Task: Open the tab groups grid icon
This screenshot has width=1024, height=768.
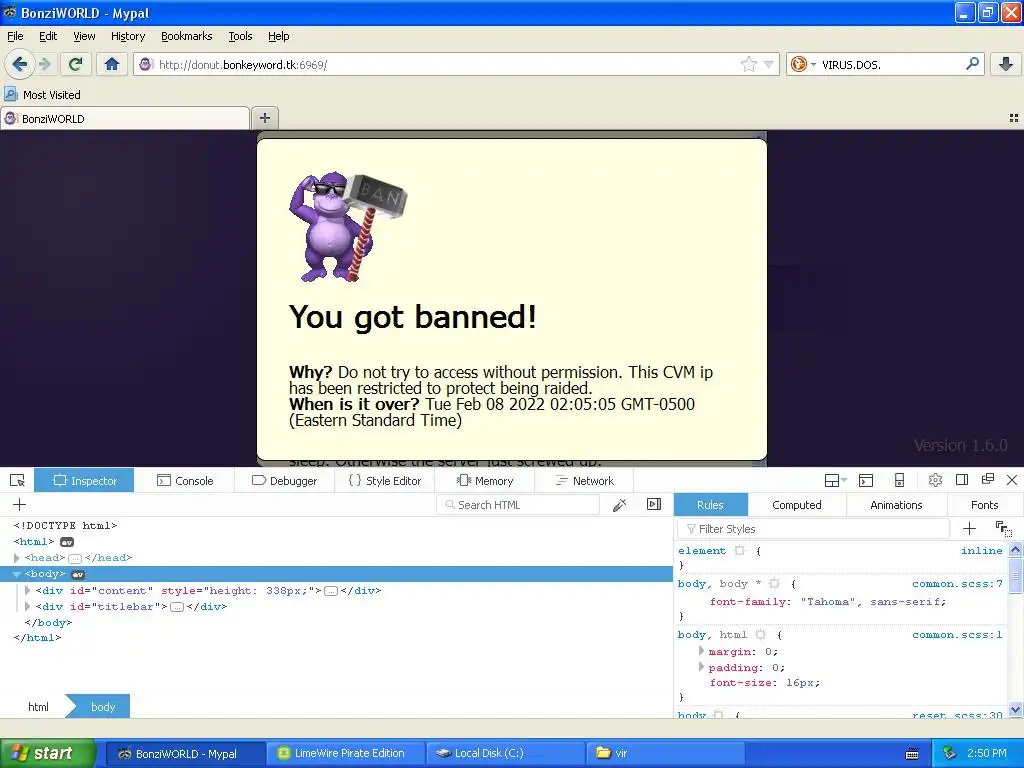Action: pyautogui.click(x=1014, y=118)
